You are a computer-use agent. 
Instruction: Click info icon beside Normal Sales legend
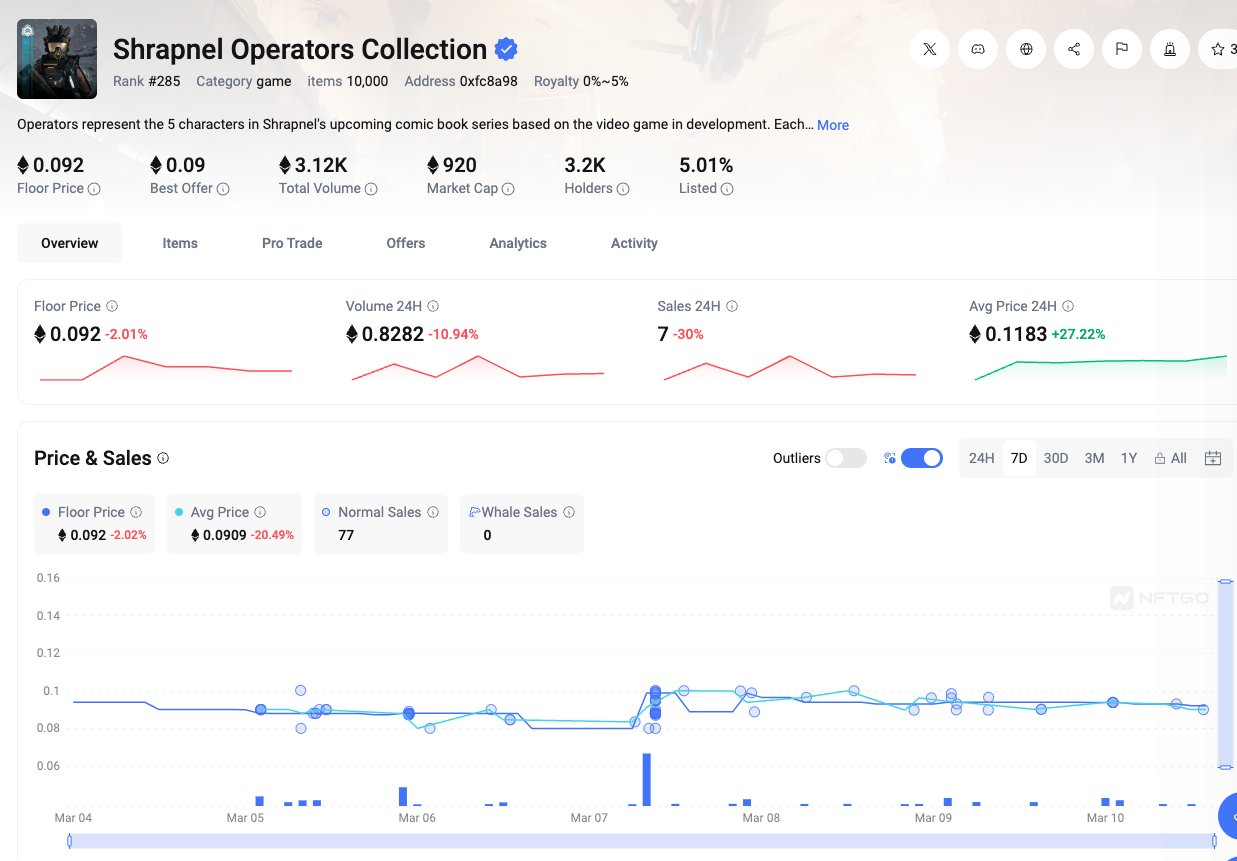point(433,512)
